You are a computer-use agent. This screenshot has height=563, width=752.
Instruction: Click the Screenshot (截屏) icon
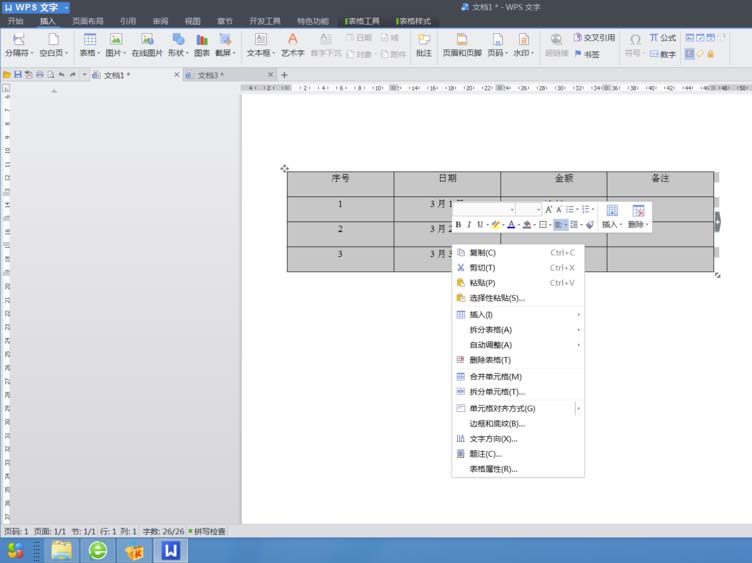coord(225,39)
